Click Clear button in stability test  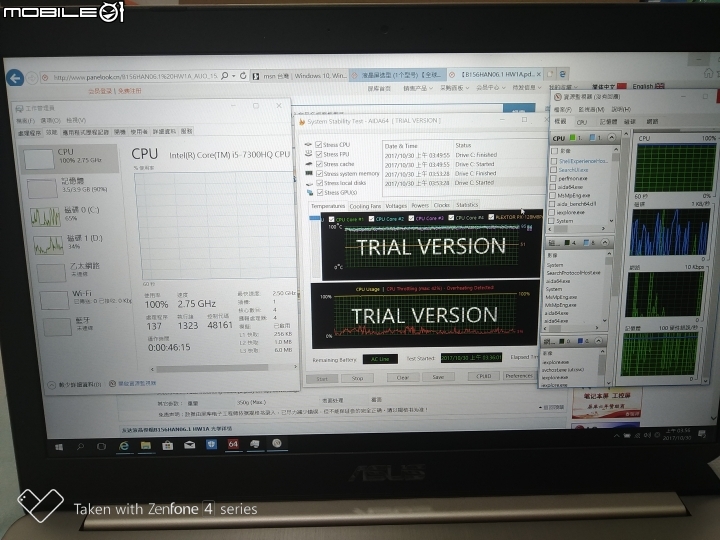(x=402, y=377)
